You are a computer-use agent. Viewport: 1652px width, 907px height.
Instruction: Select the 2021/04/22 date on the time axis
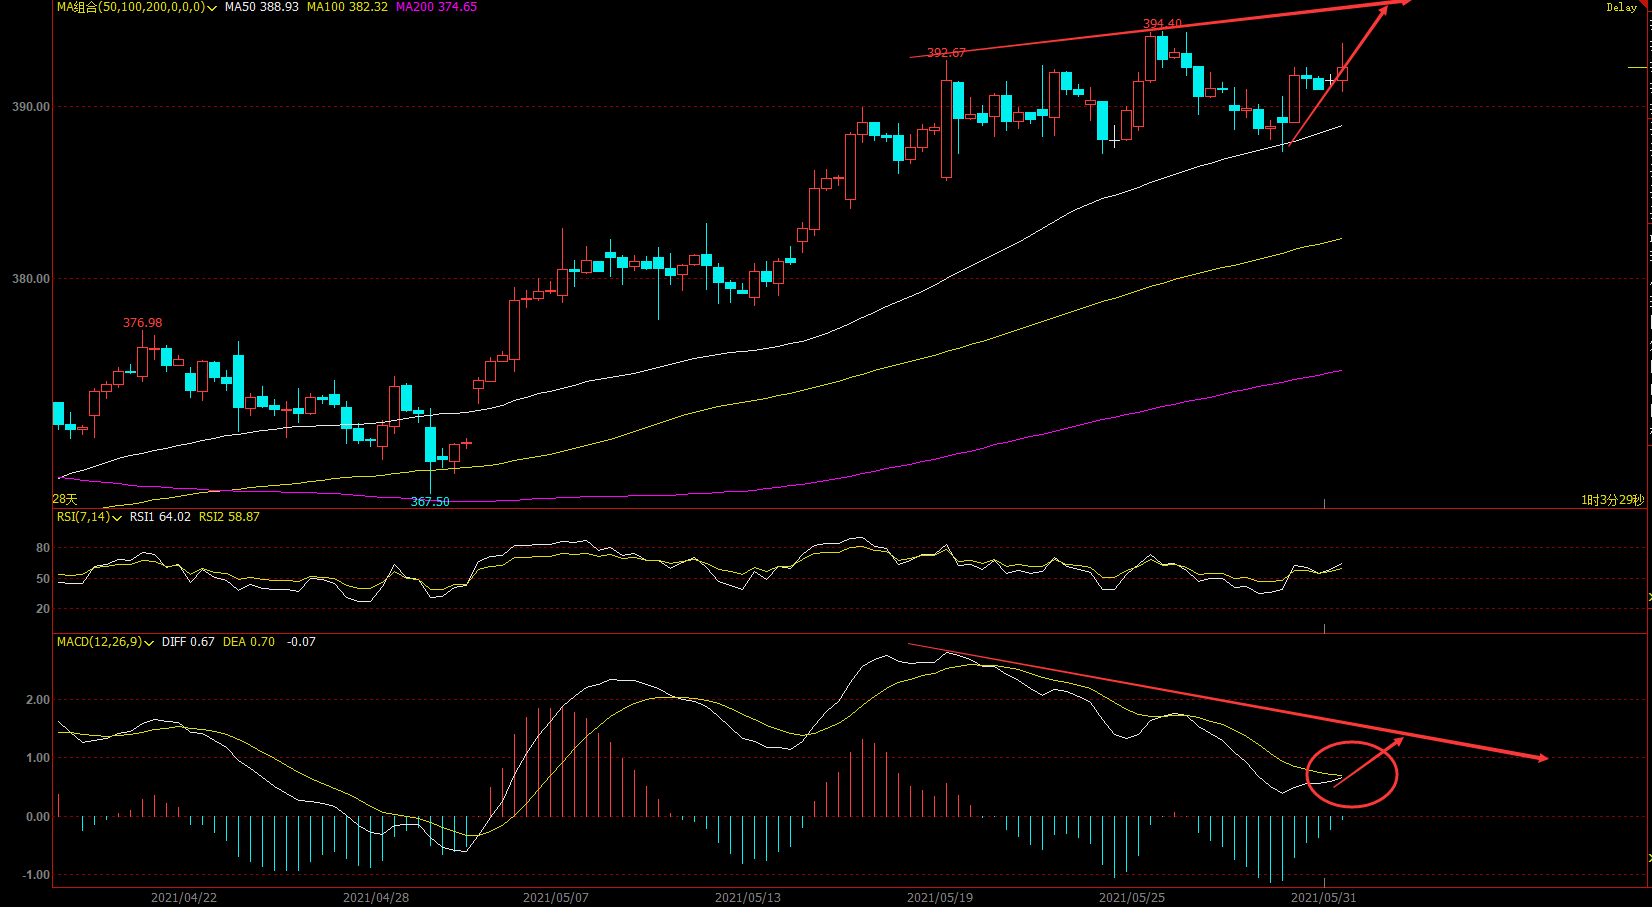tap(184, 898)
